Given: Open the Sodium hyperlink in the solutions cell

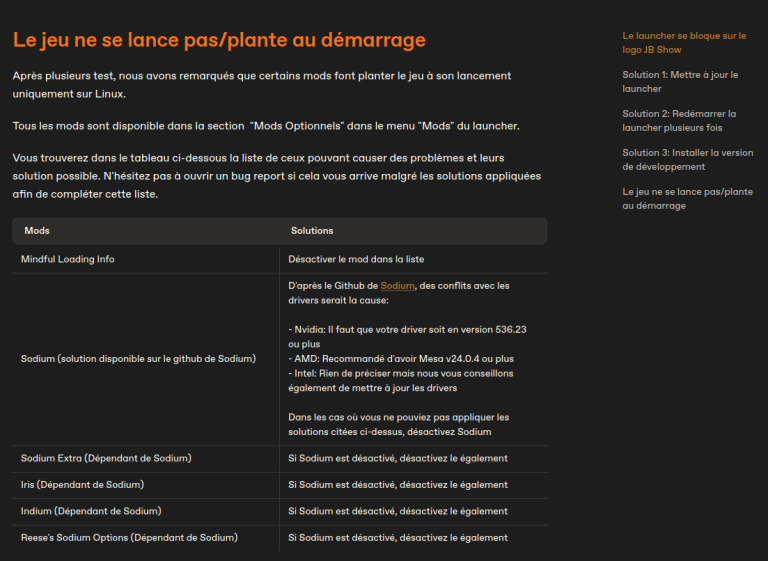Looking at the screenshot, I should coord(397,286).
